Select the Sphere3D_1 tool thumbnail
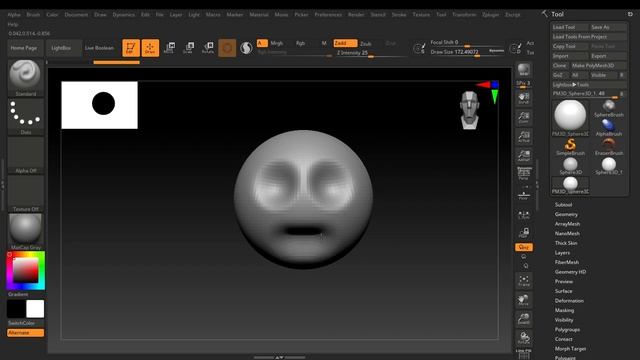Viewport: 640px width, 360px height. click(609, 166)
